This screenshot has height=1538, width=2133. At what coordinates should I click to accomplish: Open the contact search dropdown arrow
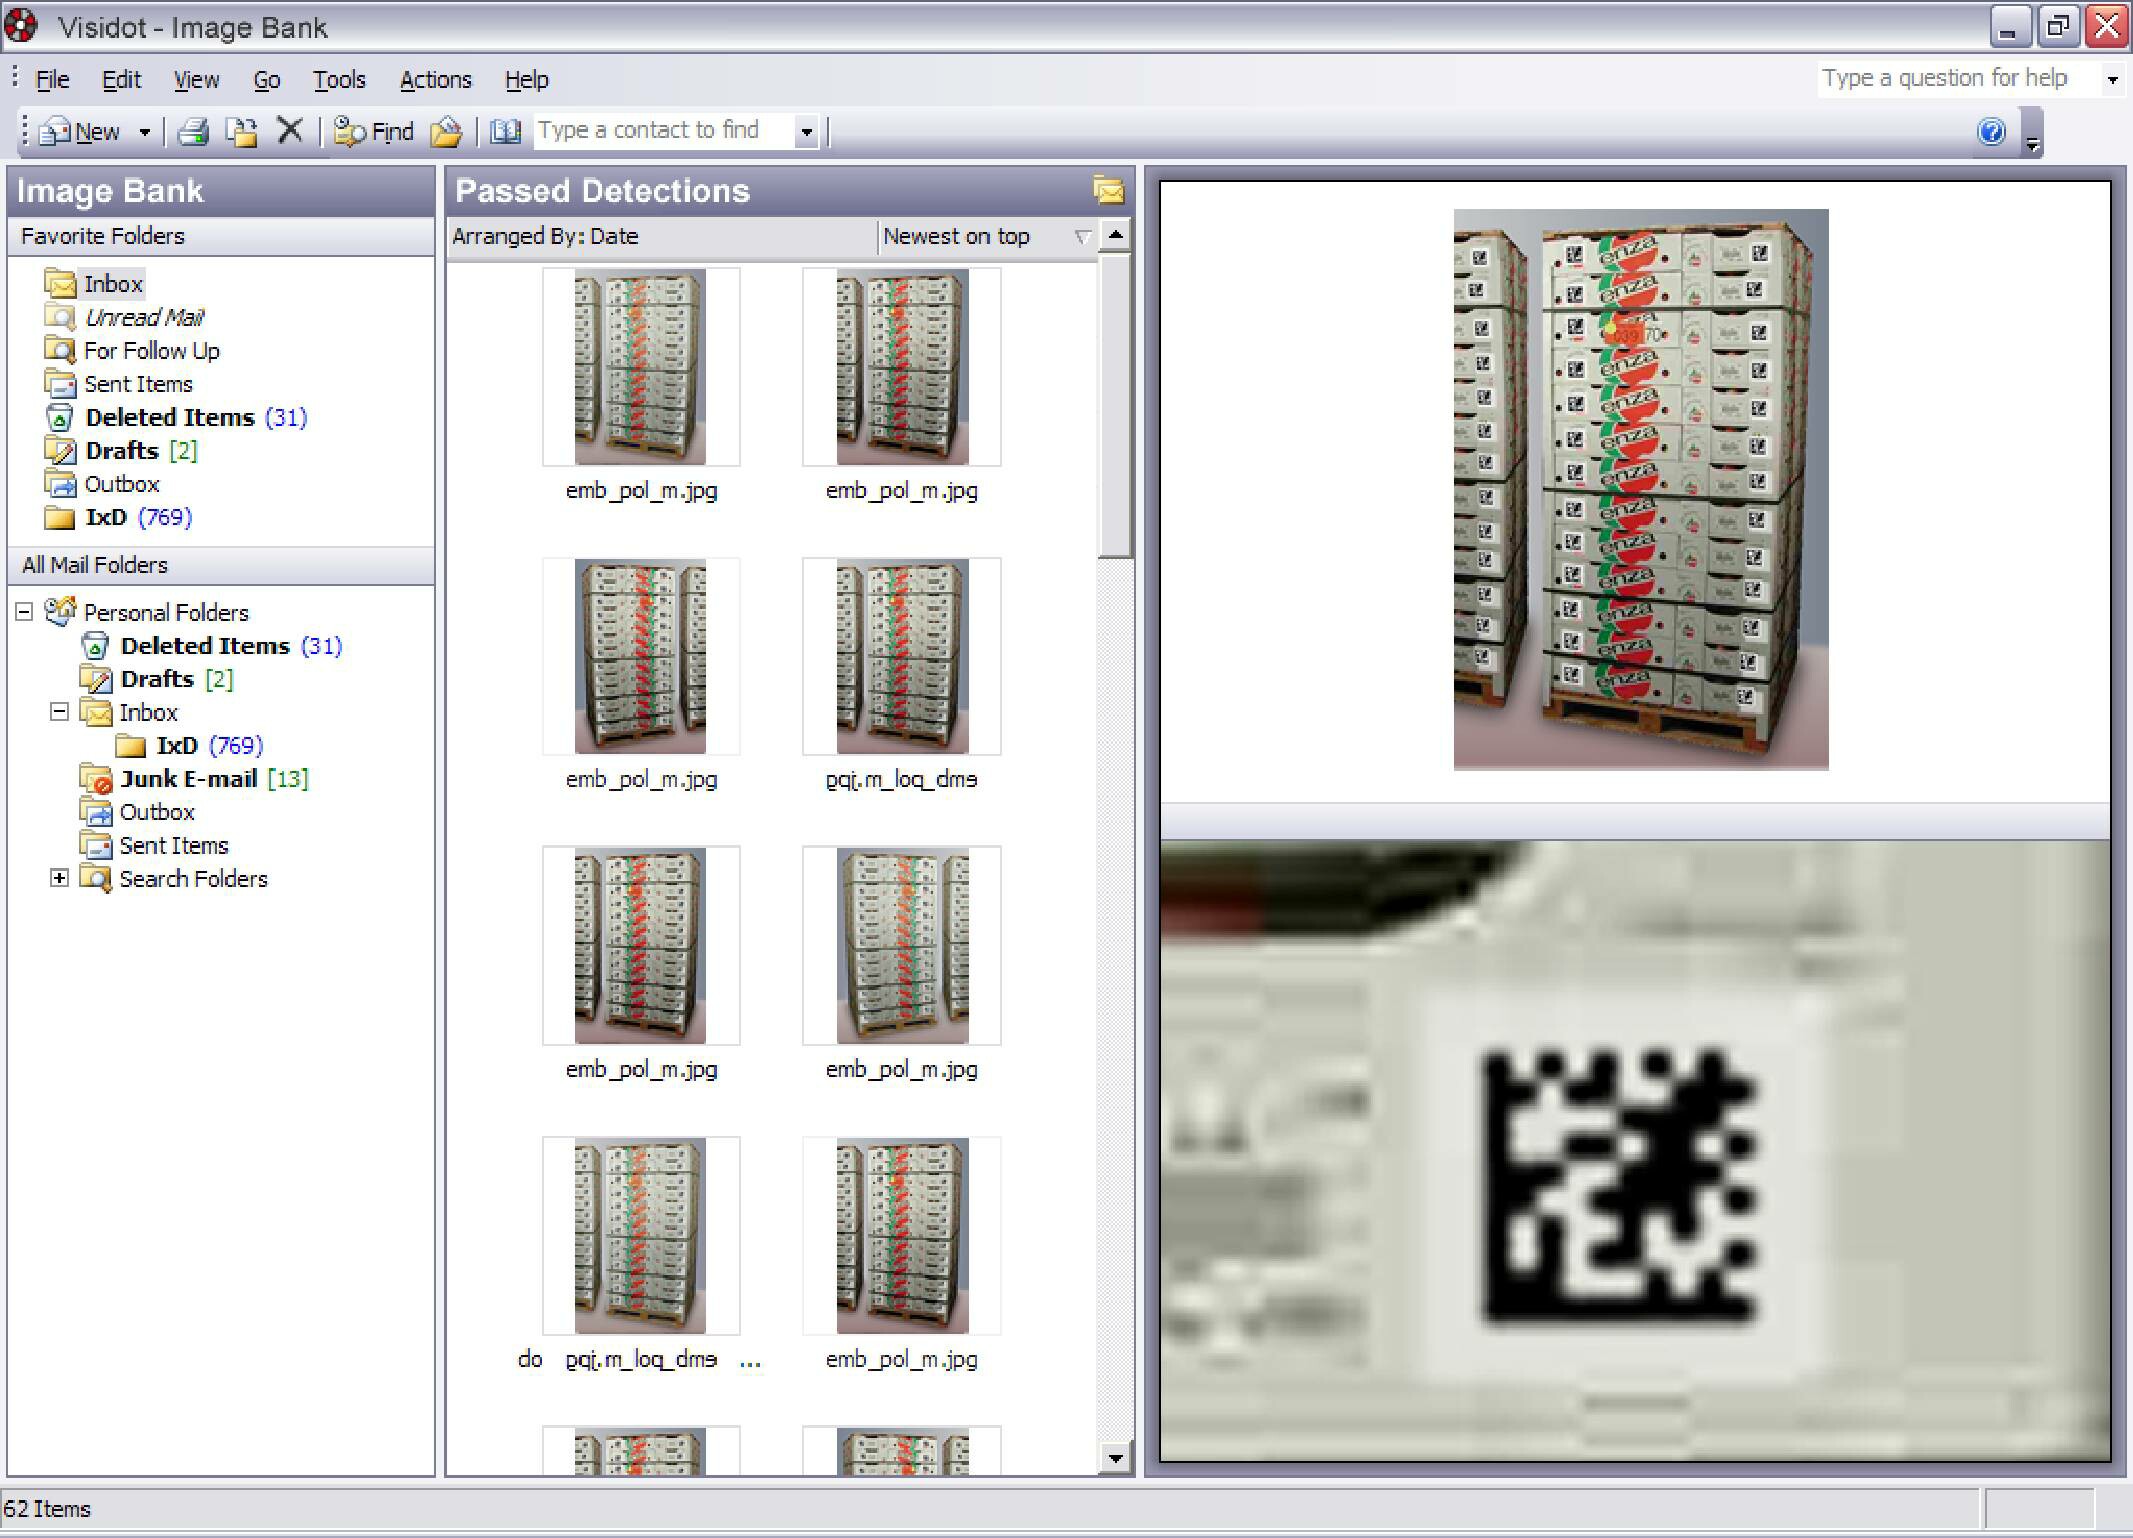[x=806, y=131]
